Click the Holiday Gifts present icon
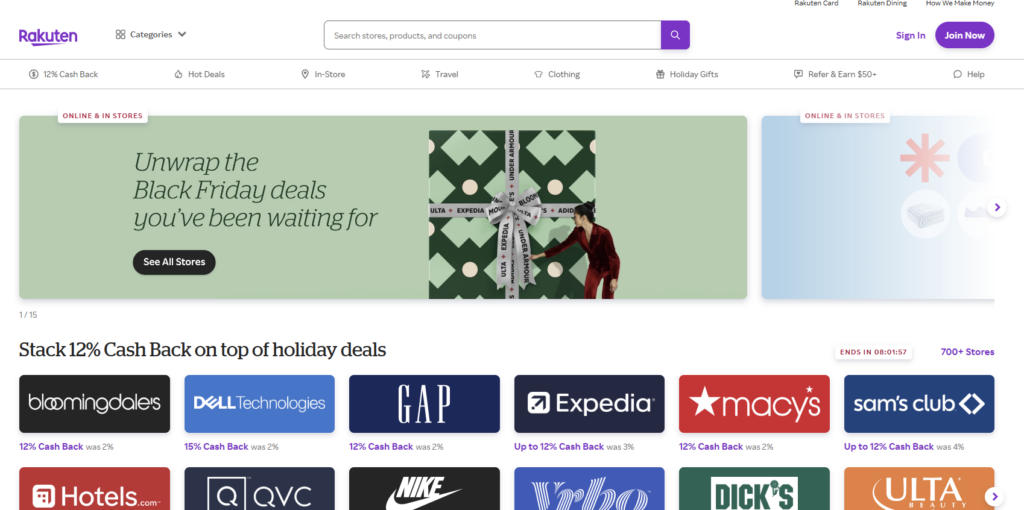 (x=660, y=74)
